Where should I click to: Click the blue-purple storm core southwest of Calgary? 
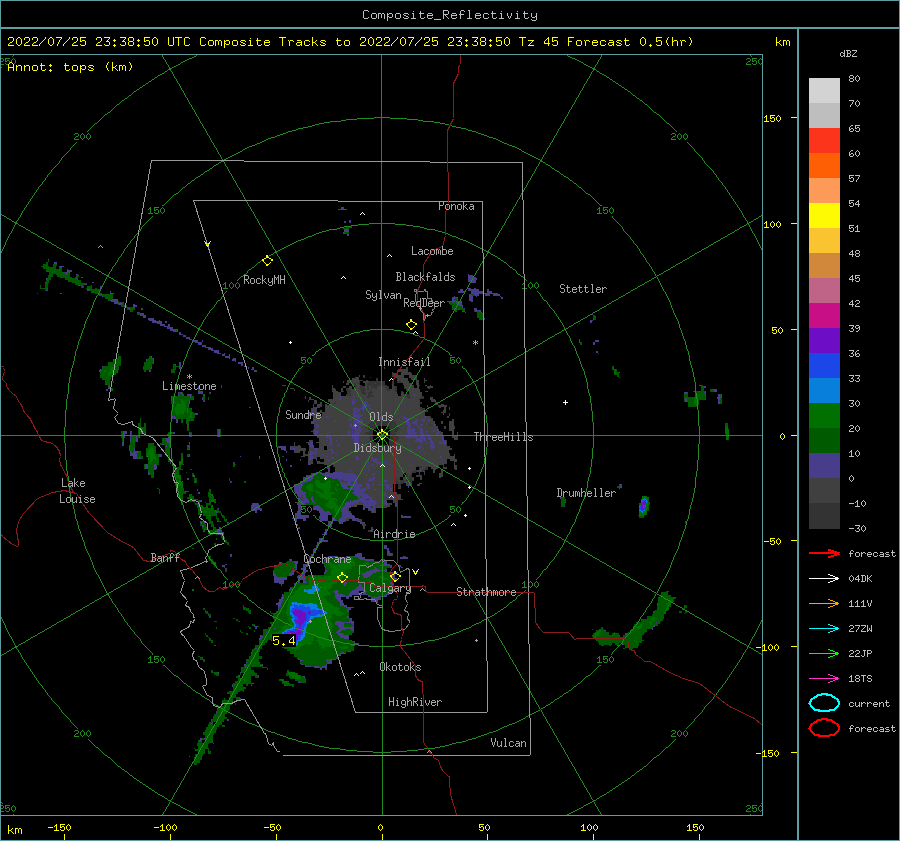tap(301, 619)
